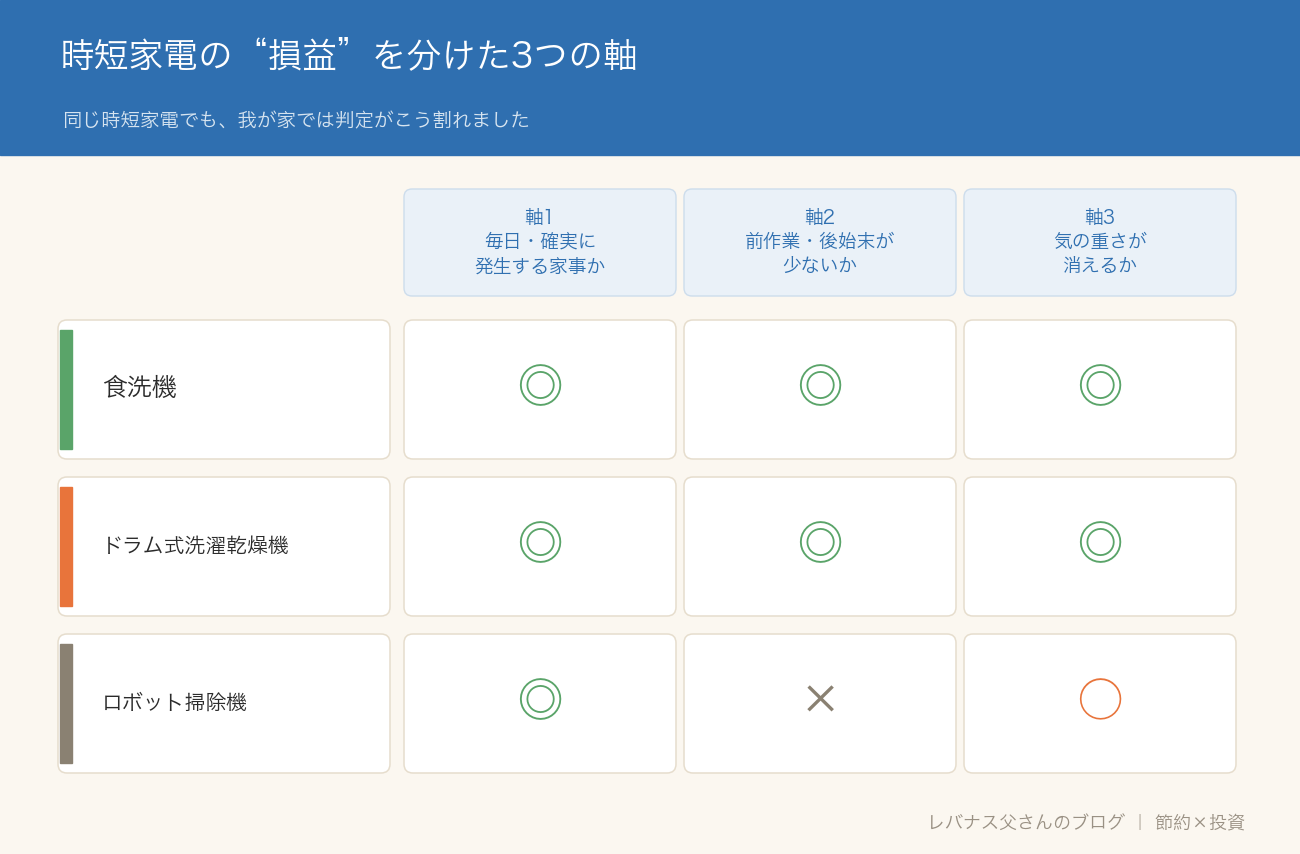Click orange single circle for ロボット掃除機
Image resolution: width=1300 pixels, height=854 pixels.
click(1100, 699)
